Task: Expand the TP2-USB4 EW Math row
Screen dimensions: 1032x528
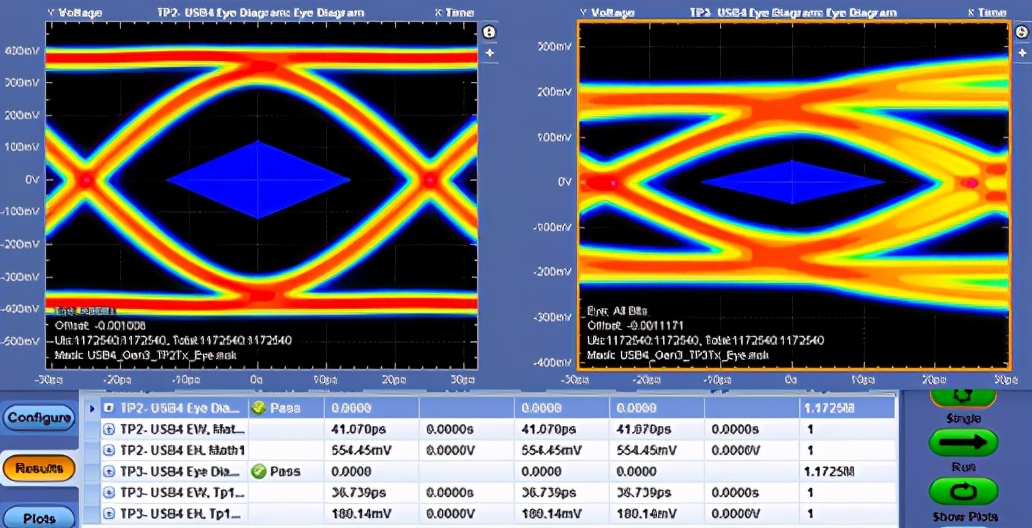Action: click(x=110, y=429)
